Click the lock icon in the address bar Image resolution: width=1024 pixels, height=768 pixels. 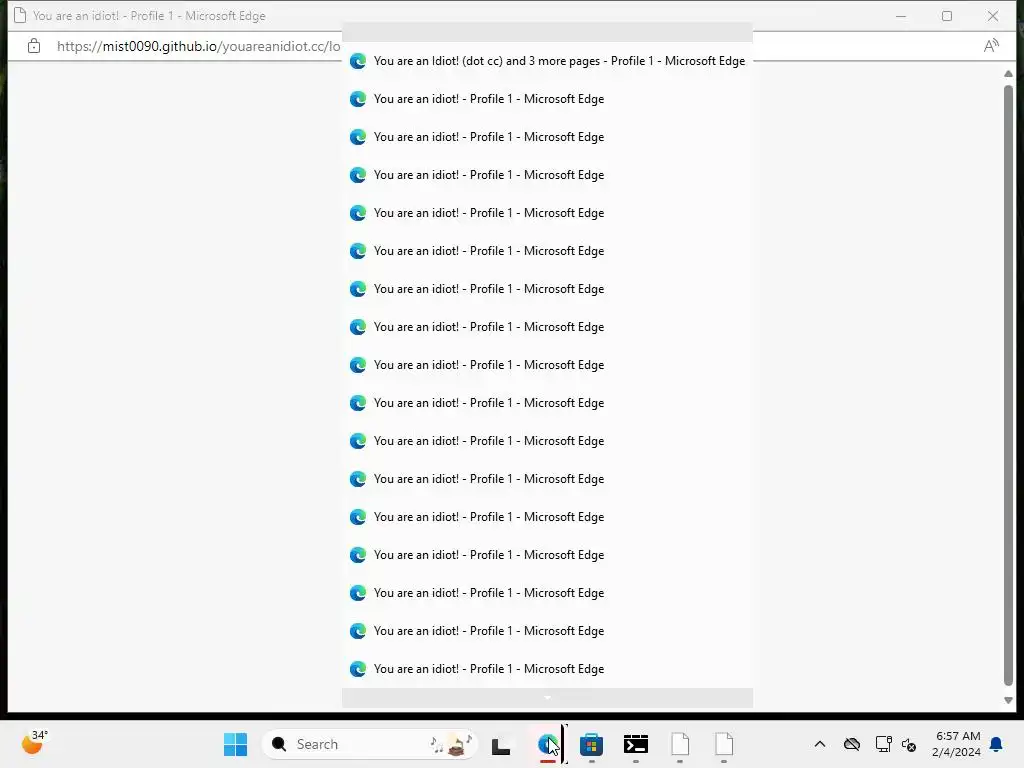tap(34, 46)
